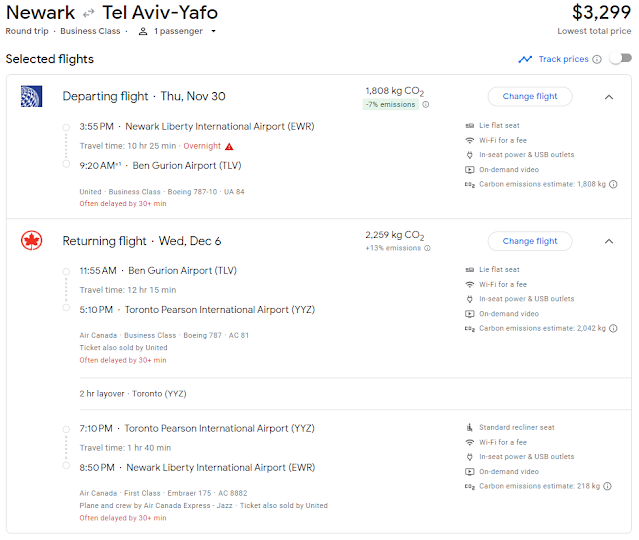Click the 'Departing flight · Thu, Nov 30' heading
Image resolution: width=639 pixels, height=540 pixels.
[144, 96]
